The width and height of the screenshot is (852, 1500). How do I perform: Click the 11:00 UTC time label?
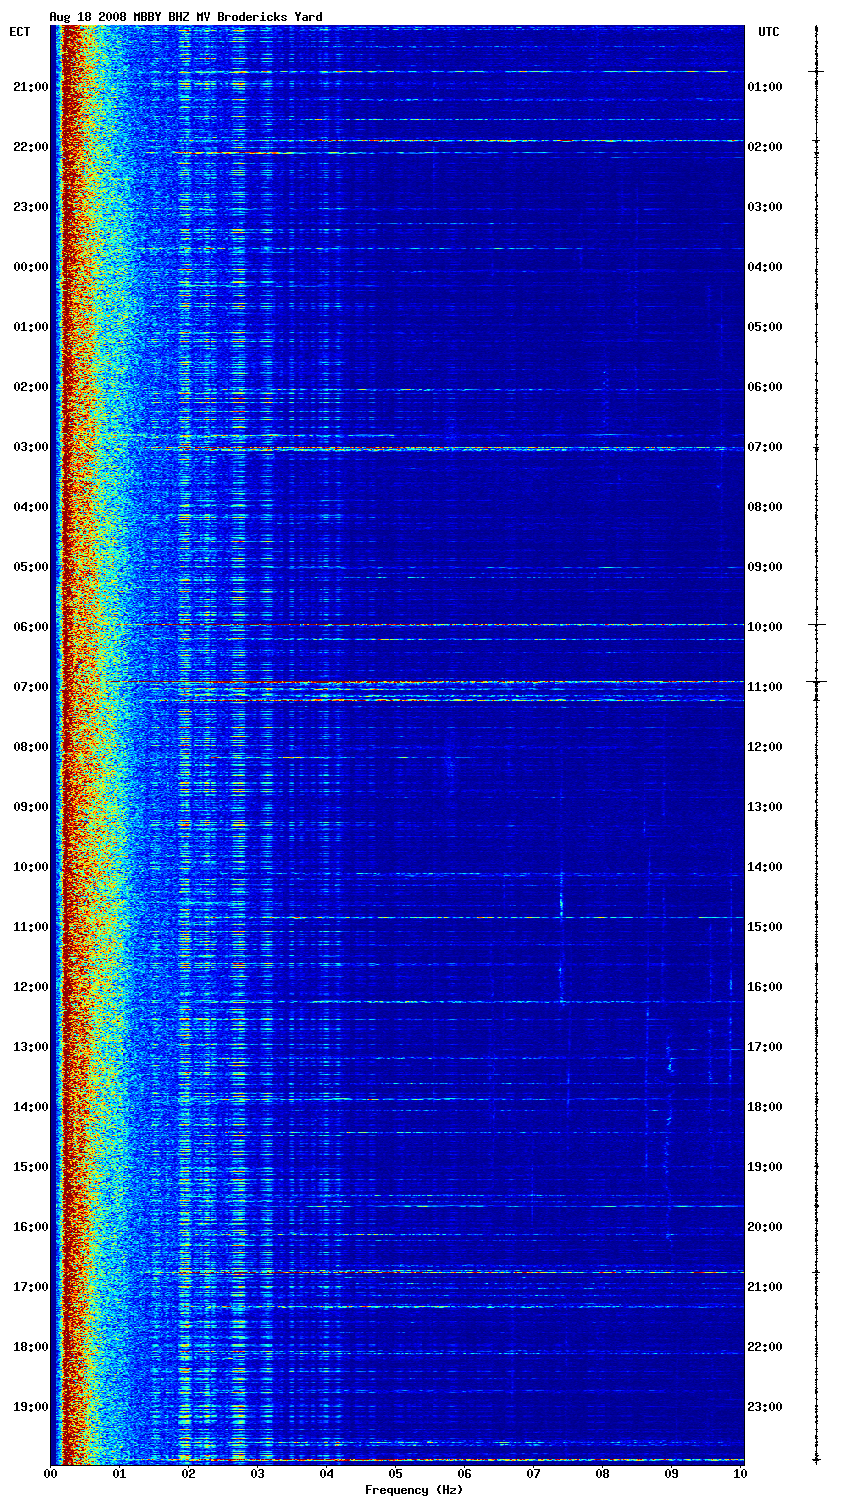point(765,687)
